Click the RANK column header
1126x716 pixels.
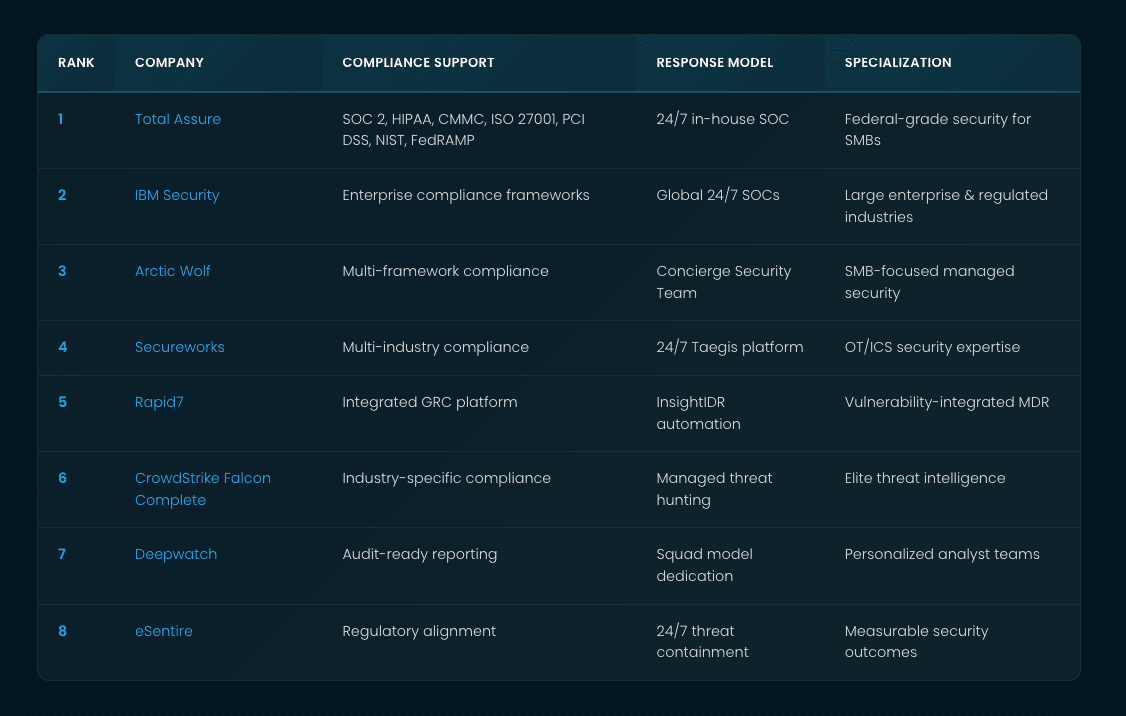[x=76, y=62]
